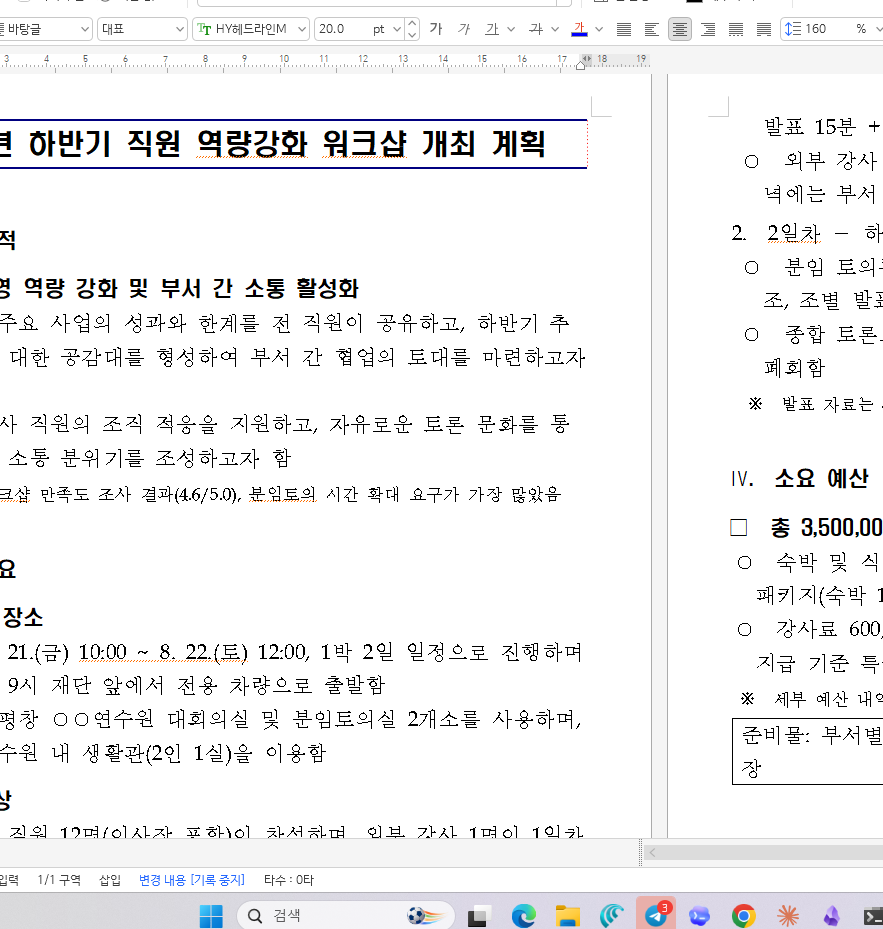The image size is (883, 929).
Task: Open Microsoft Edge from the taskbar
Action: point(523,916)
